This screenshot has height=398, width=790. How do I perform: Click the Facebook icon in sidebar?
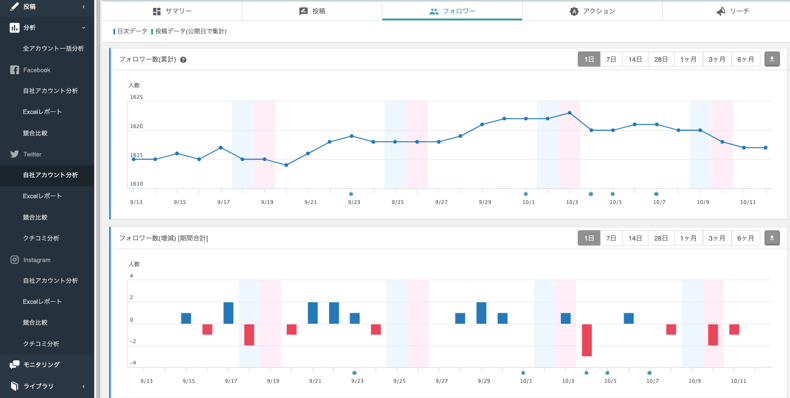click(x=14, y=70)
